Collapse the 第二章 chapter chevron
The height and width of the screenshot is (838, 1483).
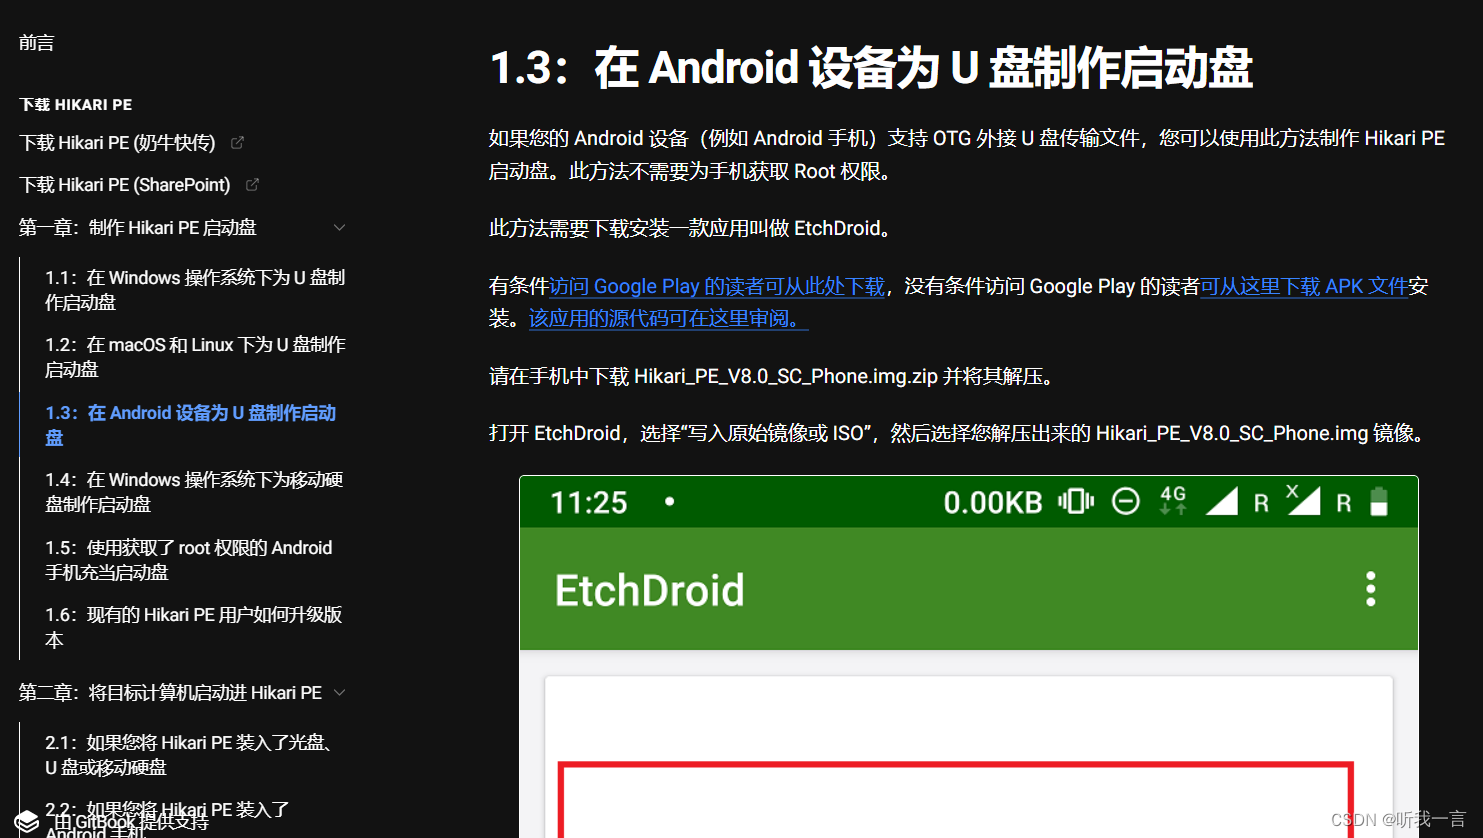pyautogui.click(x=339, y=693)
